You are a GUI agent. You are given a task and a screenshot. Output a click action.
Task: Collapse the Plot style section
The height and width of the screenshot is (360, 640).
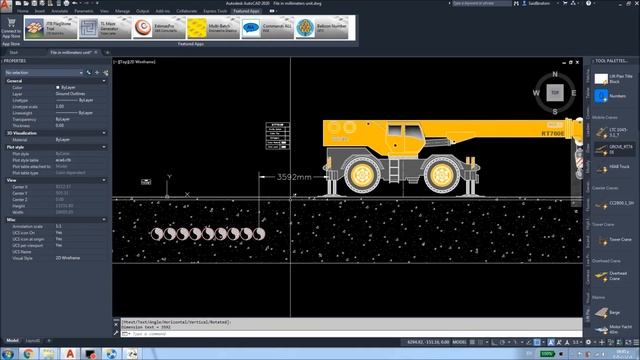pos(104,147)
